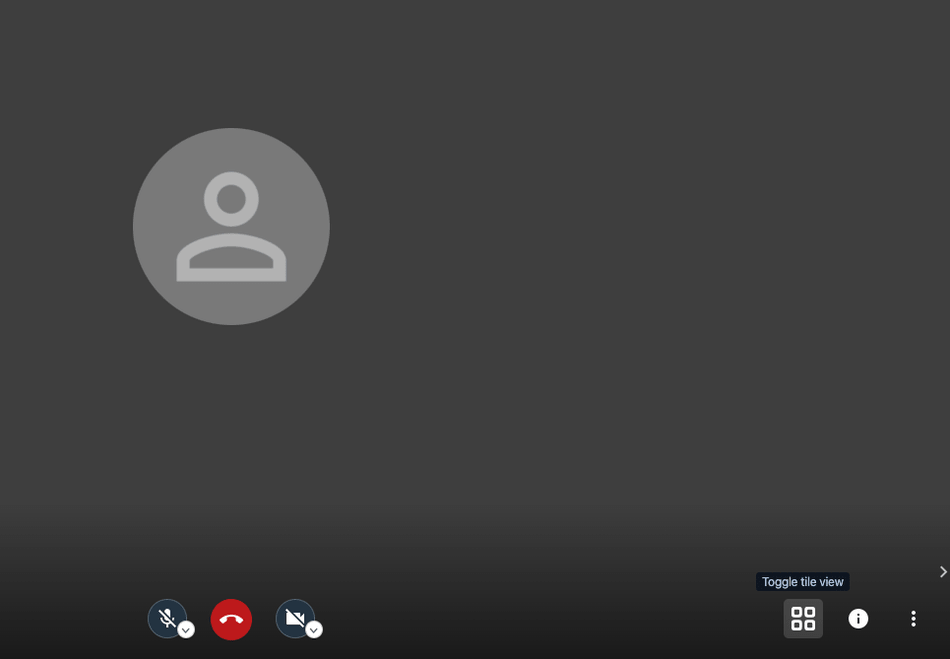Expand video settings arrow beside camera

pos(313,630)
